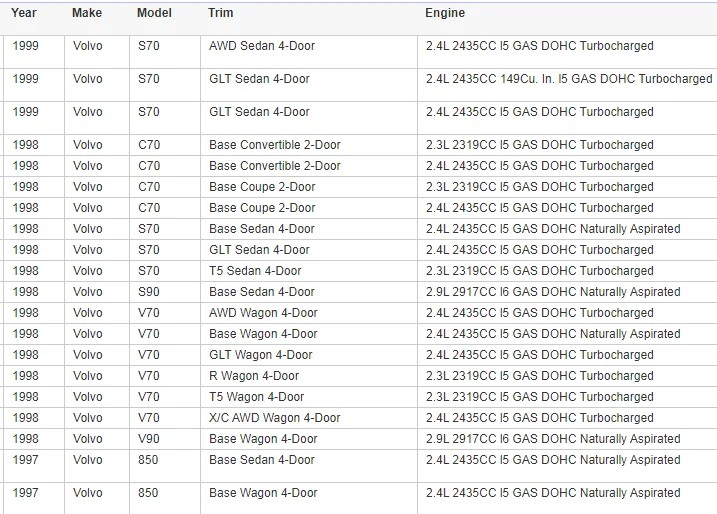The image size is (717, 514).
Task: Click Naturally Aspirated engine in S70 Base Sedan row
Action: [x=553, y=229]
